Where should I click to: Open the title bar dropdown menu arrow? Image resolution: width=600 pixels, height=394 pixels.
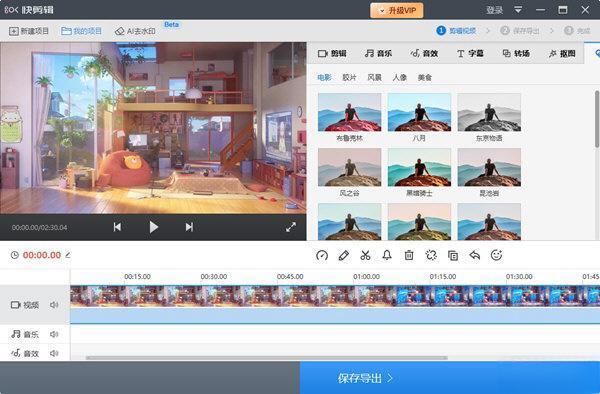coord(518,10)
